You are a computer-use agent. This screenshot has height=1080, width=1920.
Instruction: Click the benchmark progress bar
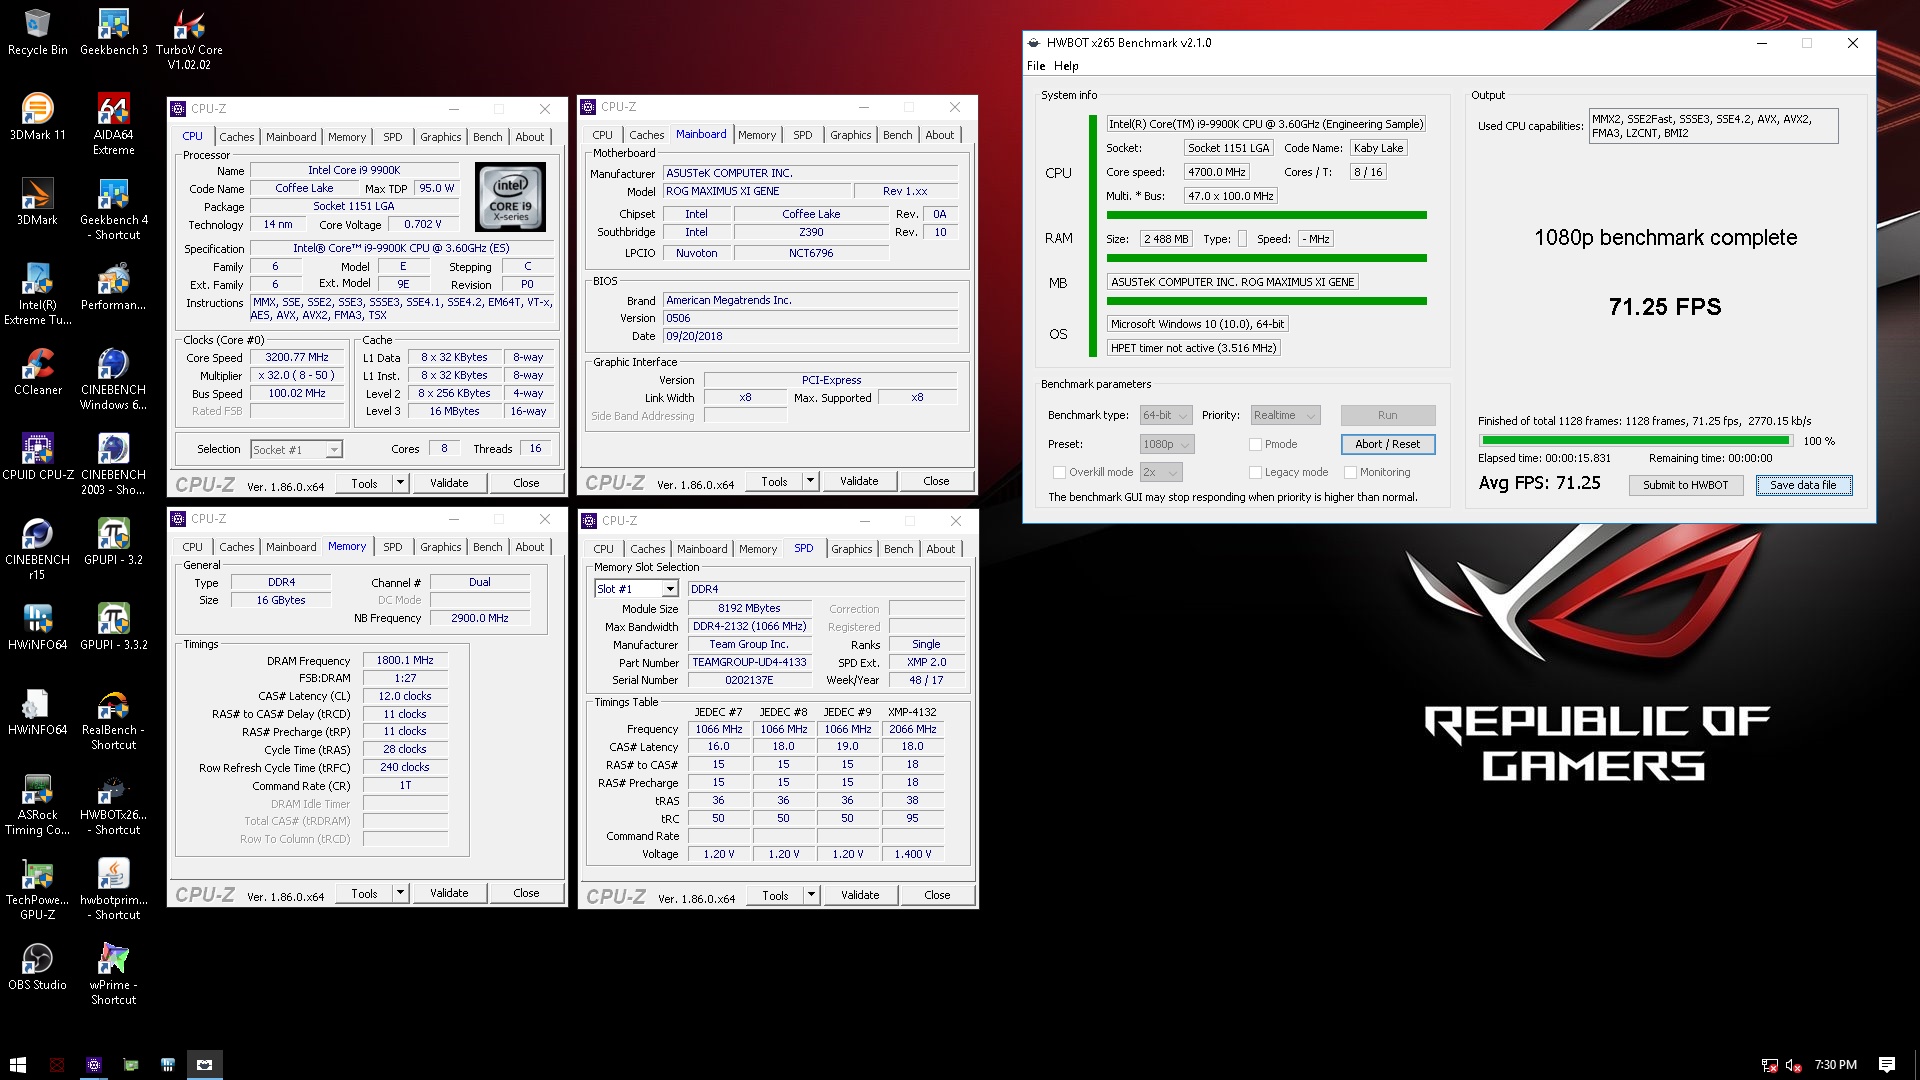[1635, 440]
